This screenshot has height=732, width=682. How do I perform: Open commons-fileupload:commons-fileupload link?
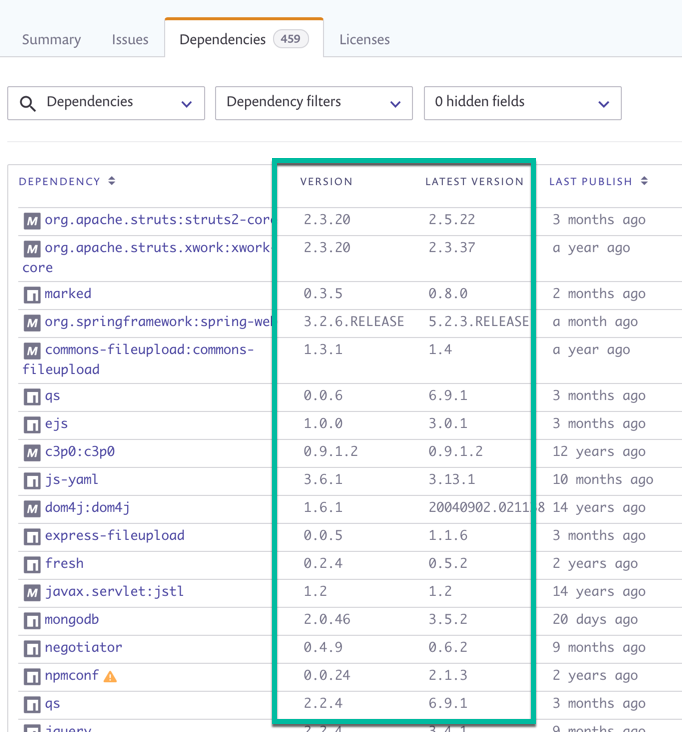coord(138,359)
